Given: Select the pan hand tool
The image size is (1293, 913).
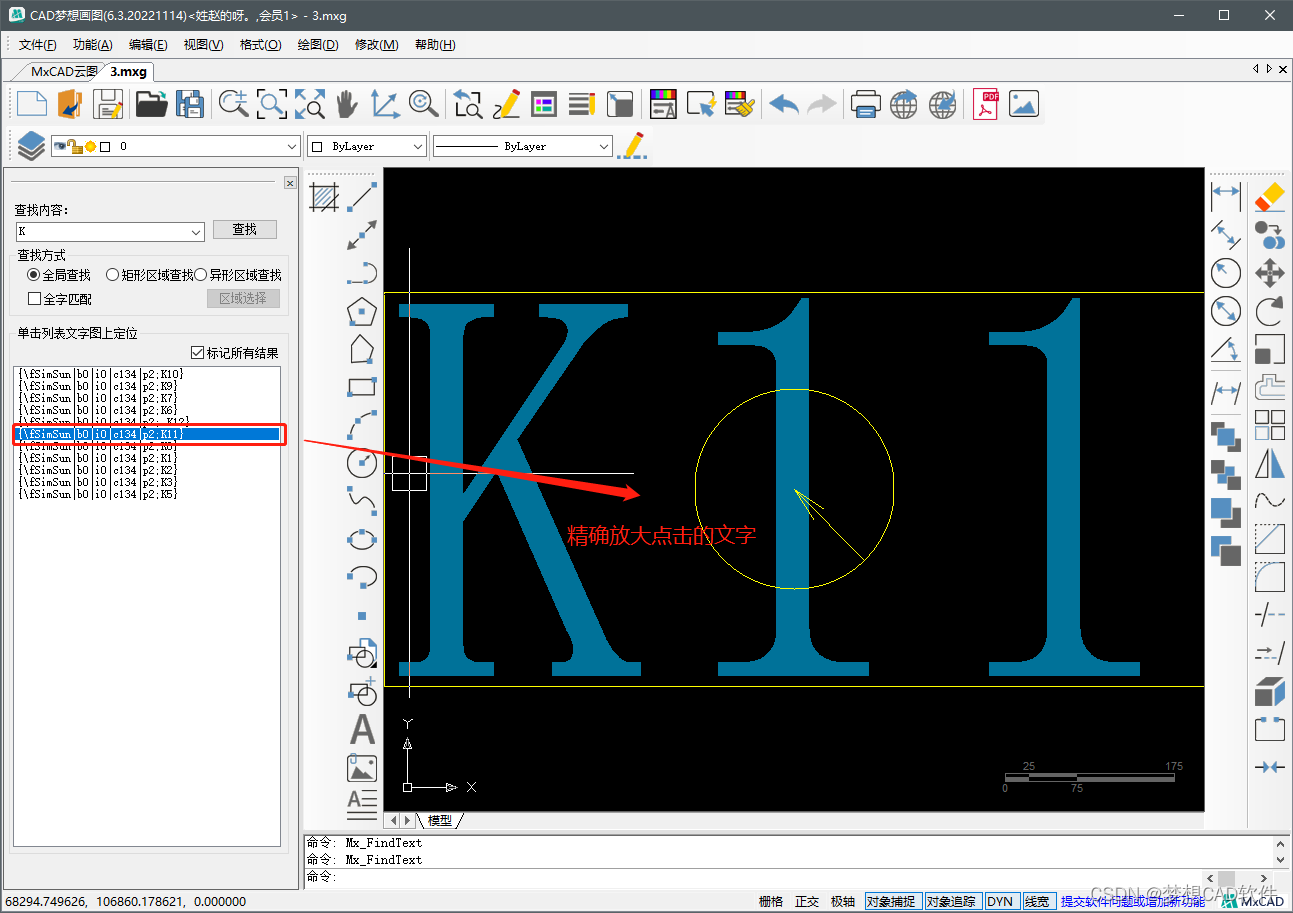Looking at the screenshot, I should pyautogui.click(x=347, y=104).
